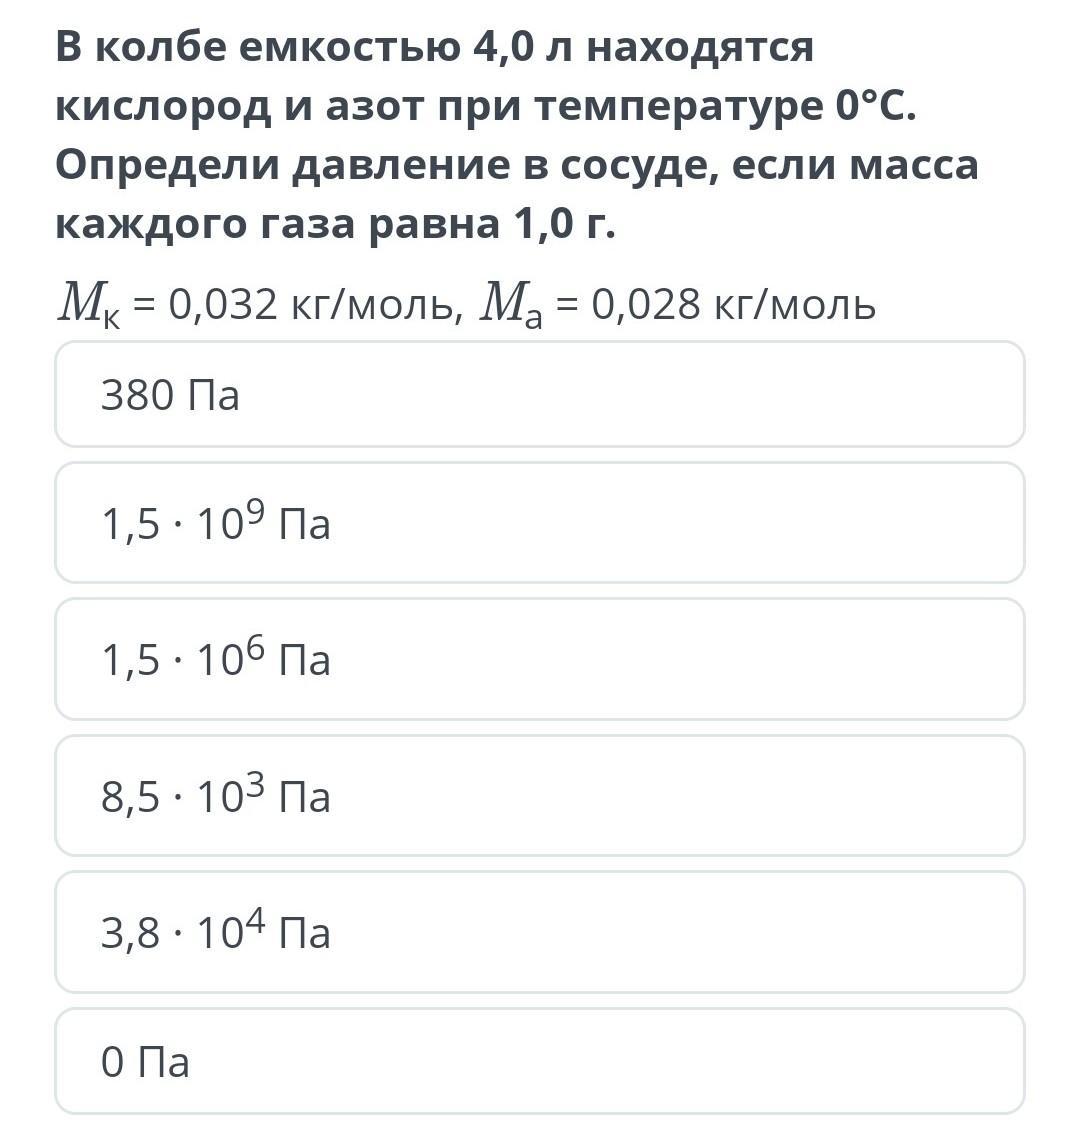Choose the 3,8 · 10⁴ Па option
1080x1144 pixels.
click(539, 932)
